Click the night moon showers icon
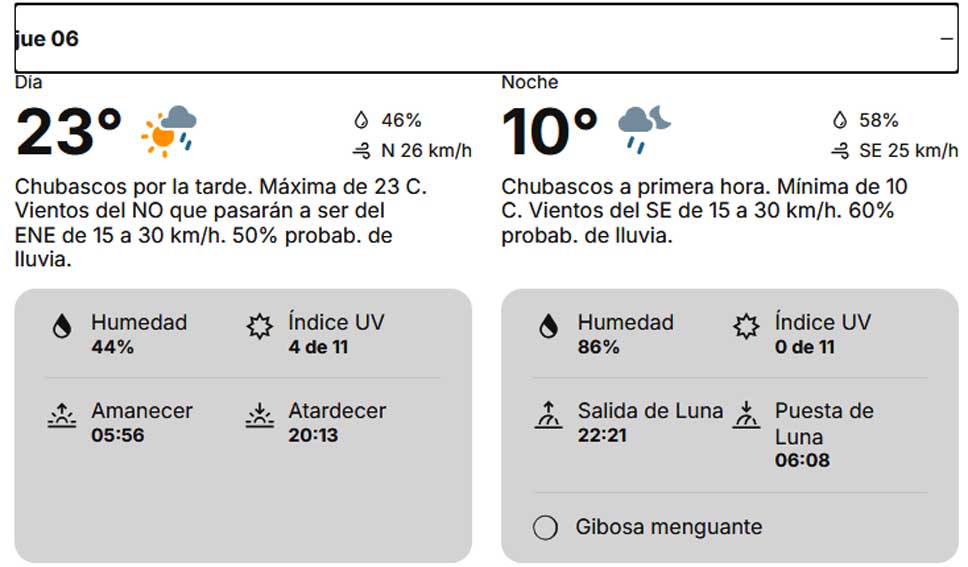968x567 pixels. point(643,129)
